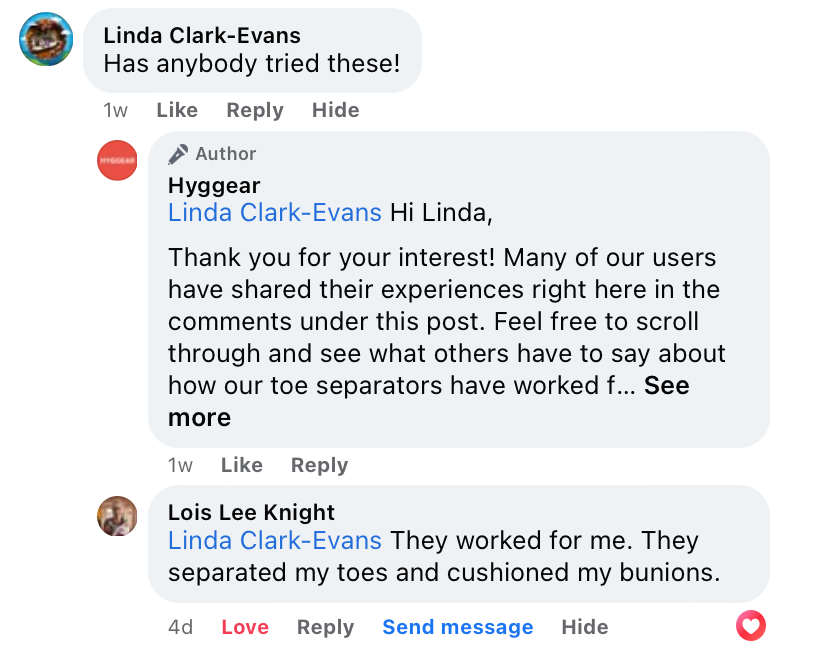
Task: Like the Hyggear author reply
Action: tap(241, 465)
